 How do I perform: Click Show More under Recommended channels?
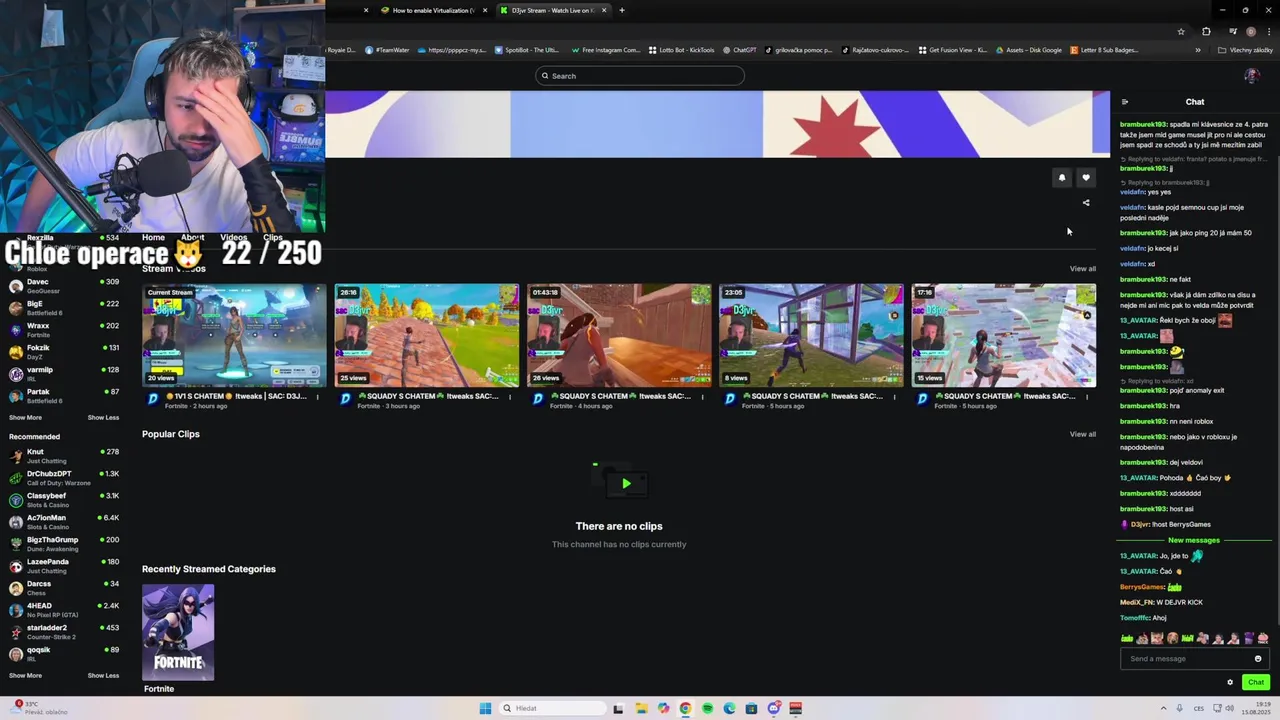coord(25,675)
